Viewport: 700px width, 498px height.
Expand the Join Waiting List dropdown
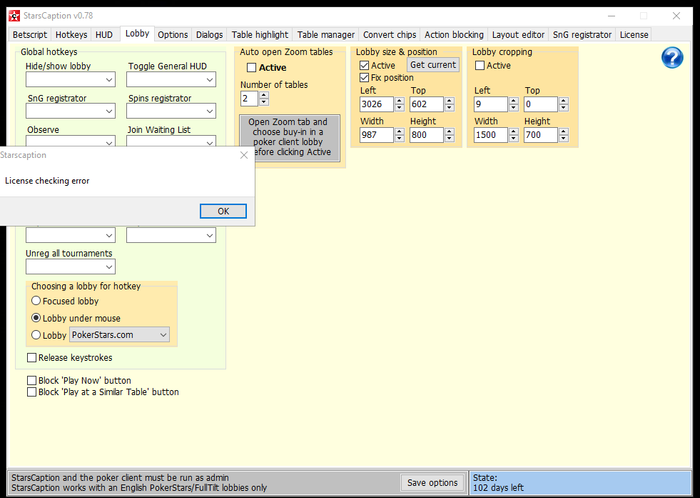[171, 141]
